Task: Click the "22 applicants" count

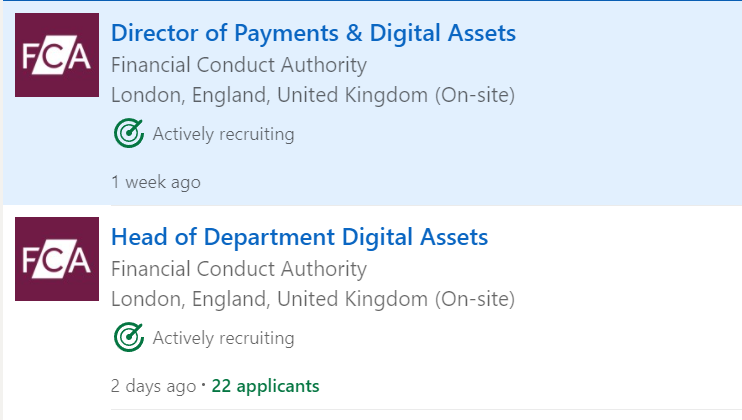Action: point(265,386)
